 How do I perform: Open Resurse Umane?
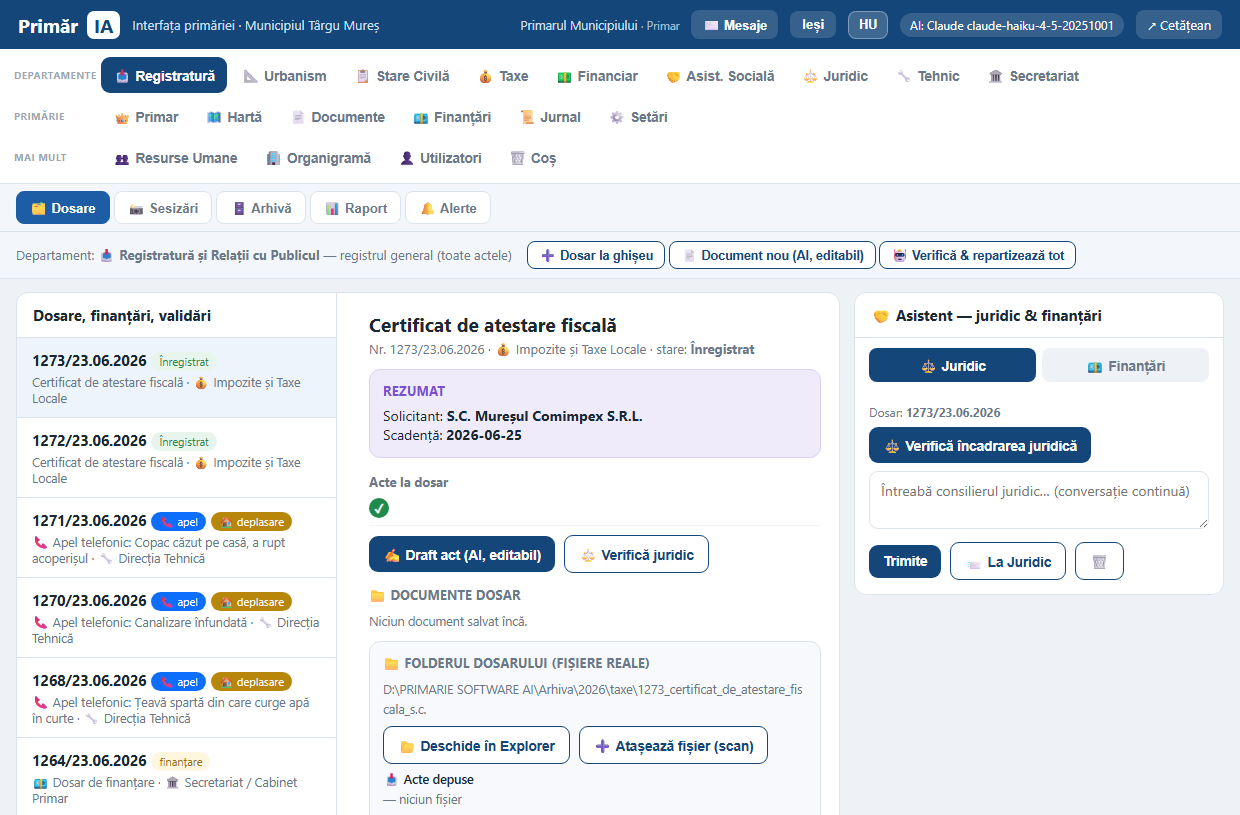175,158
